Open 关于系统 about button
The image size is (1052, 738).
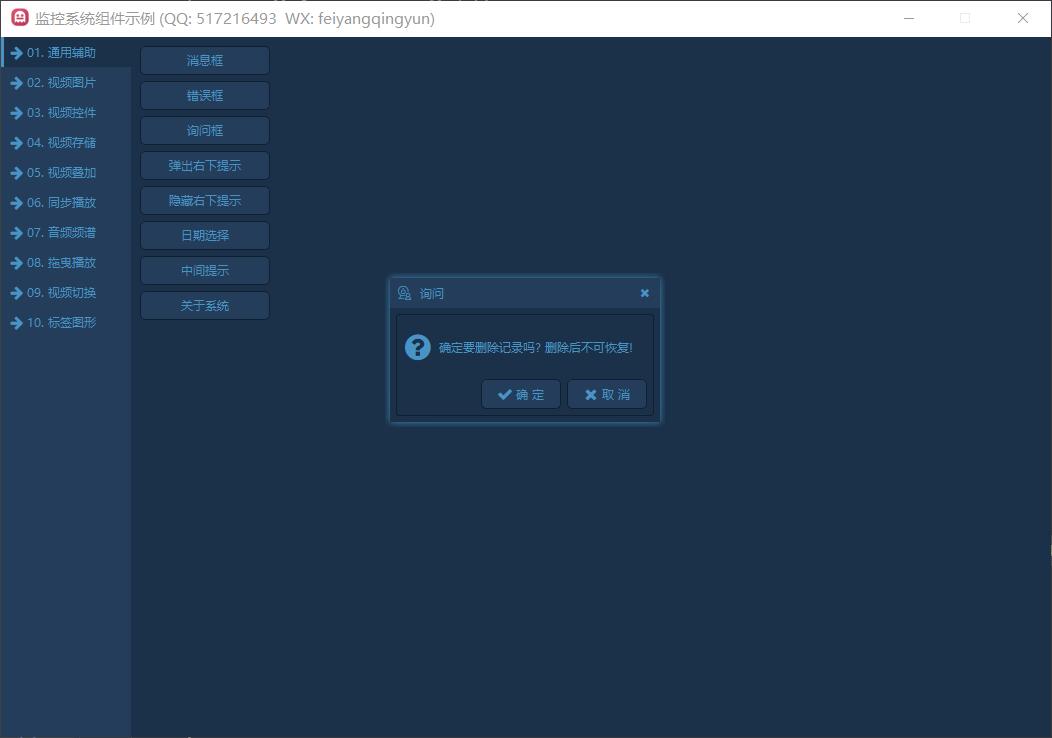205,306
